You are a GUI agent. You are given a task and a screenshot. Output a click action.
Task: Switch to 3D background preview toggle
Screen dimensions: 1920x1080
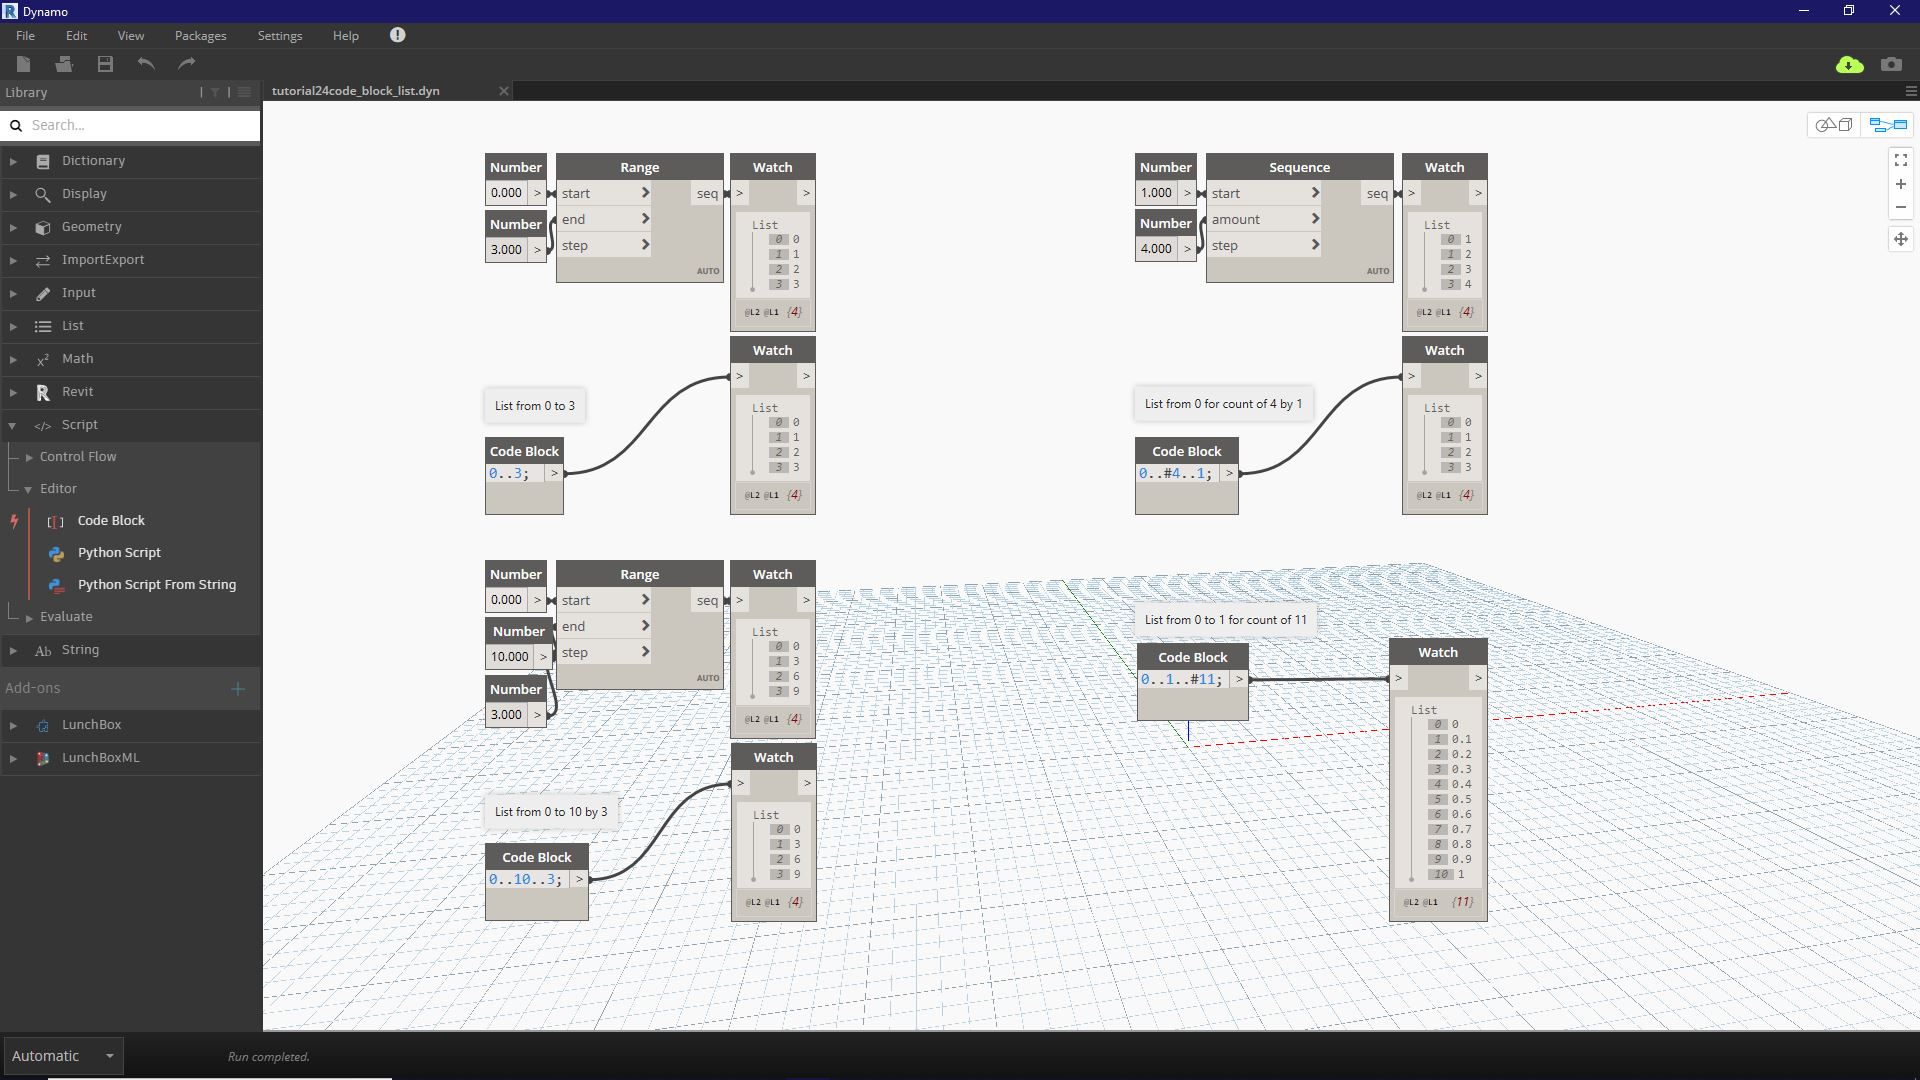(x=1834, y=125)
